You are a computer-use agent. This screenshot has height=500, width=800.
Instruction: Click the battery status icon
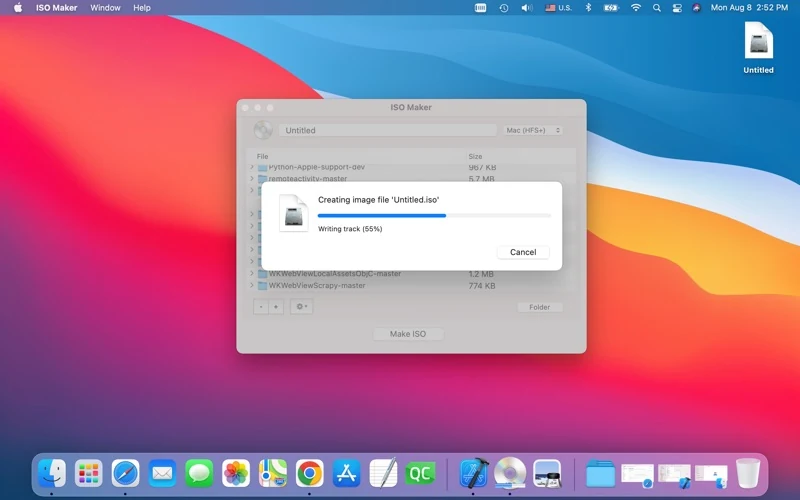tap(611, 8)
